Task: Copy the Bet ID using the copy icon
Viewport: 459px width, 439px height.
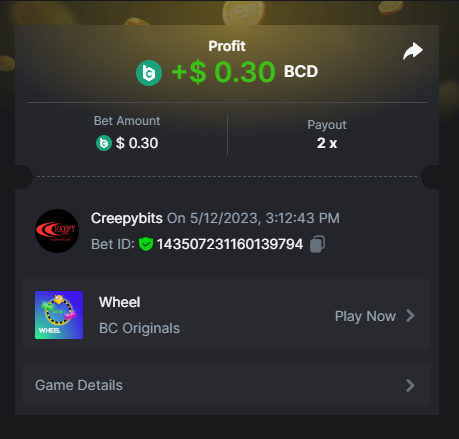Action: point(317,244)
